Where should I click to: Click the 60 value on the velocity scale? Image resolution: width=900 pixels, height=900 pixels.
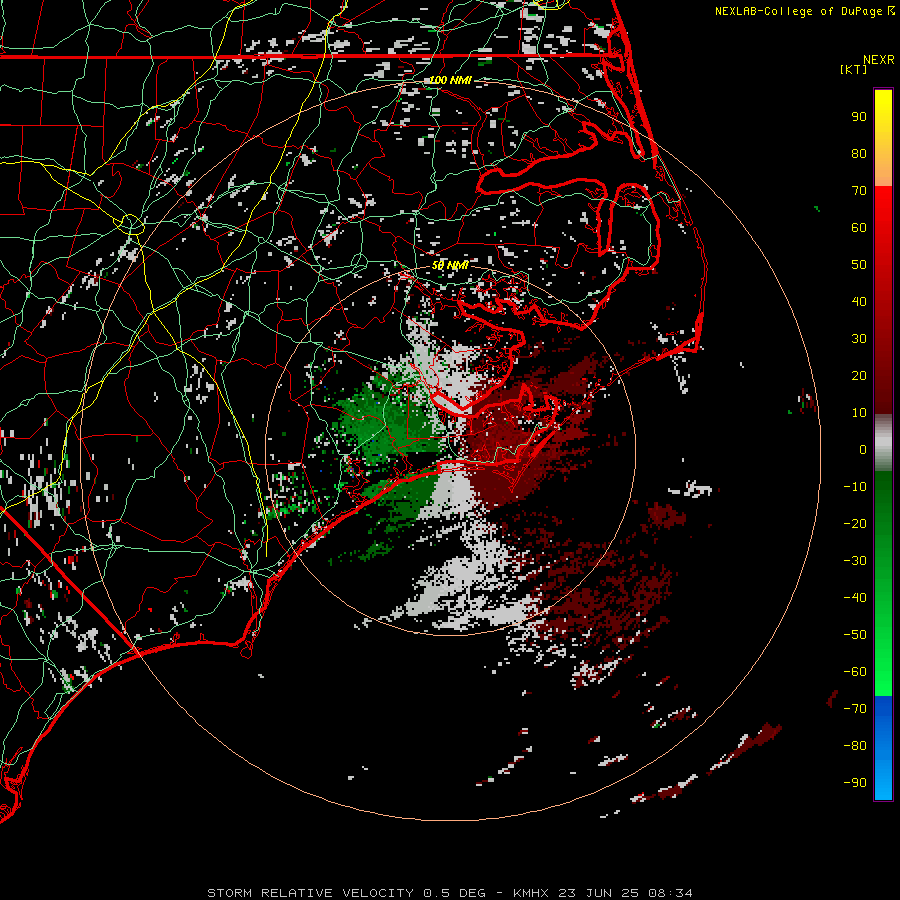pyautogui.click(x=859, y=228)
